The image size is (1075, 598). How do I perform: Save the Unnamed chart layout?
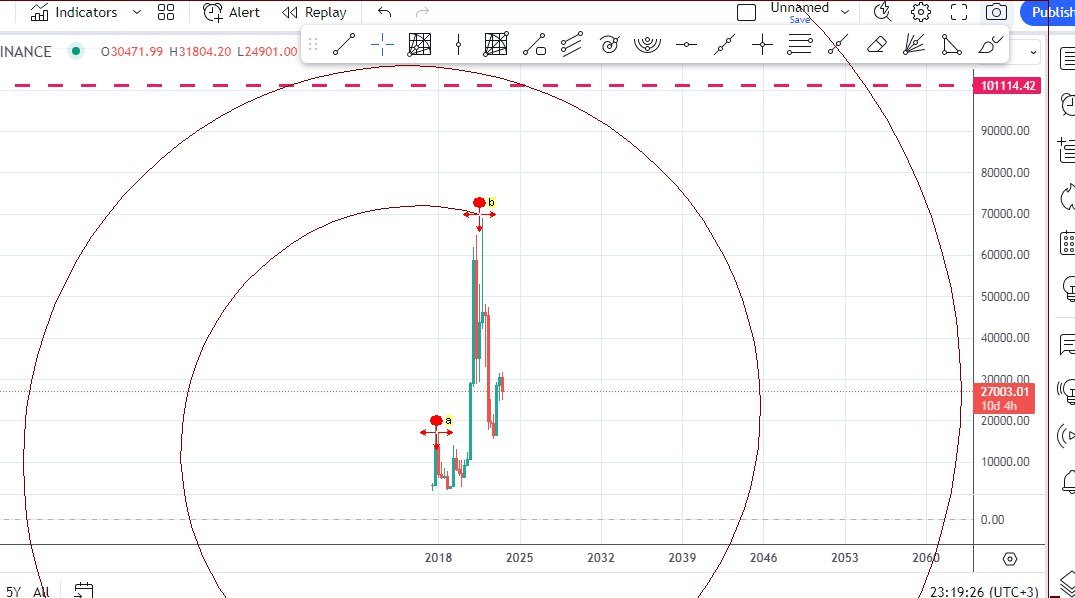click(799, 20)
